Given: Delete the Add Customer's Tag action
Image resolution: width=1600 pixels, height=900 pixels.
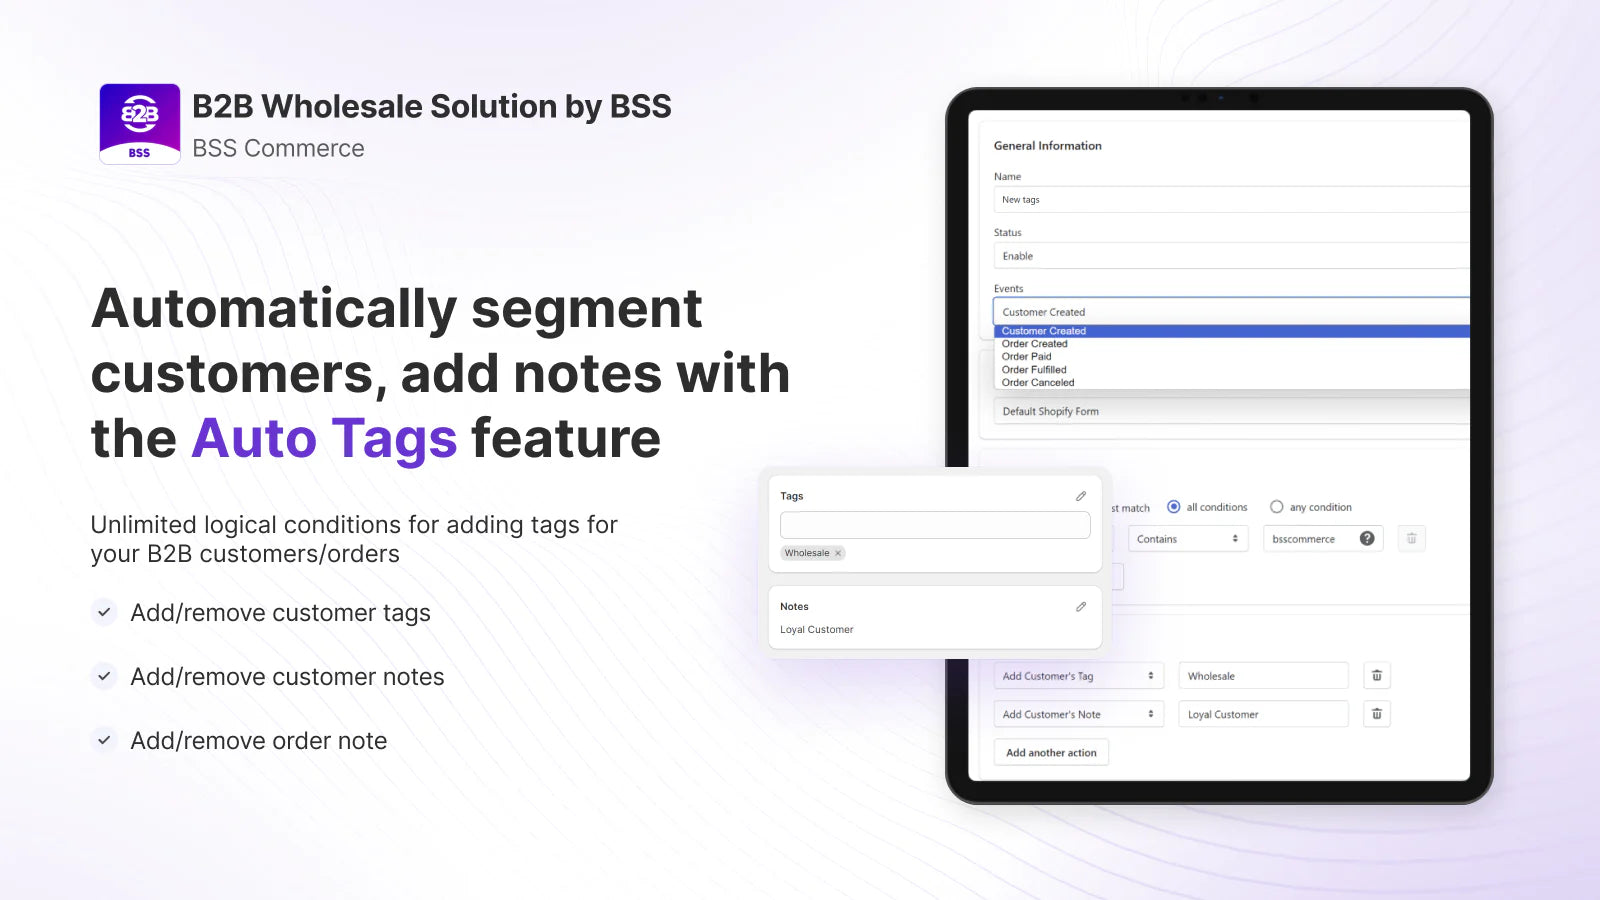Looking at the screenshot, I should click(1377, 676).
